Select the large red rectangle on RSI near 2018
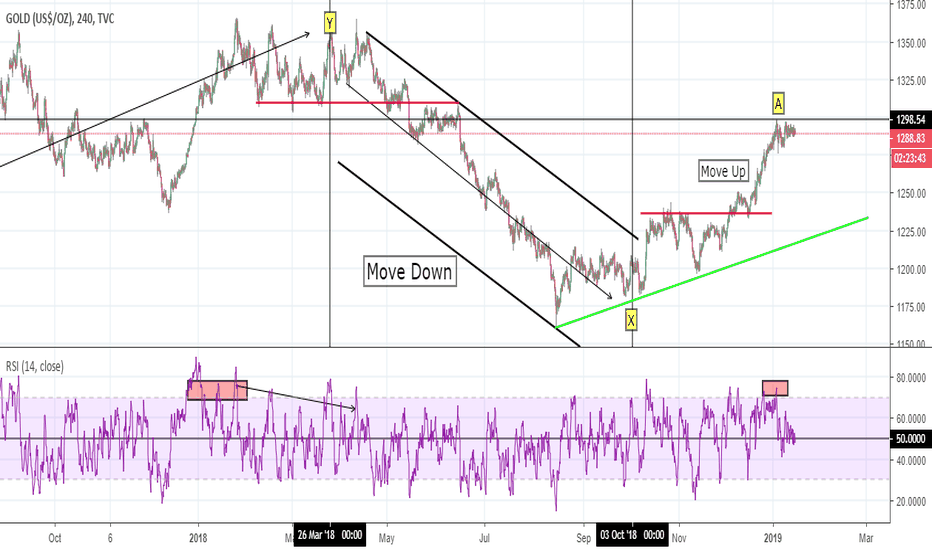 click(217, 390)
